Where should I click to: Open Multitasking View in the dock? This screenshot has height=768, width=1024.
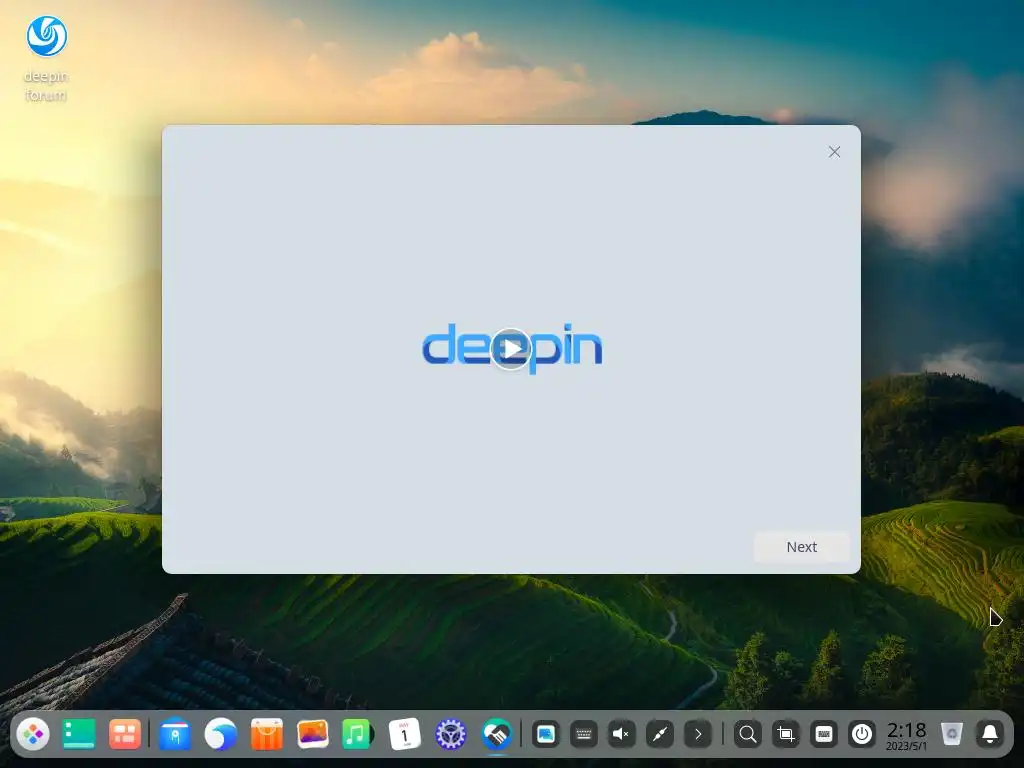pyautogui.click(x=125, y=734)
